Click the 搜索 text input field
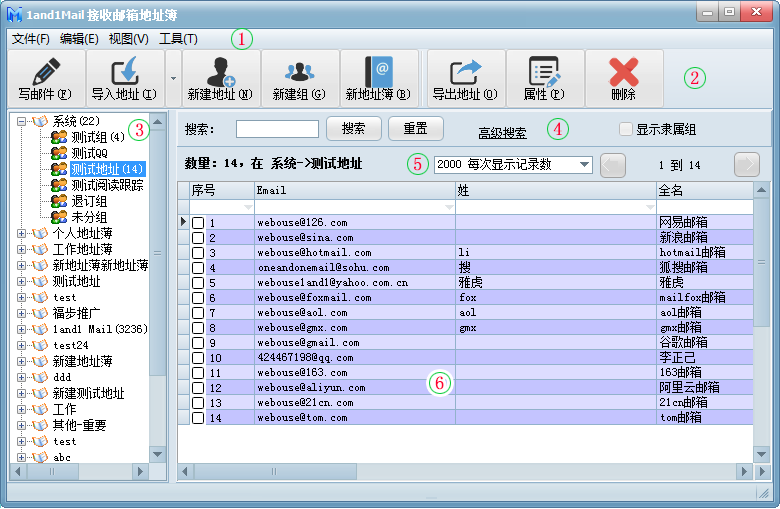Screen dimensions: 780x509 [277, 129]
